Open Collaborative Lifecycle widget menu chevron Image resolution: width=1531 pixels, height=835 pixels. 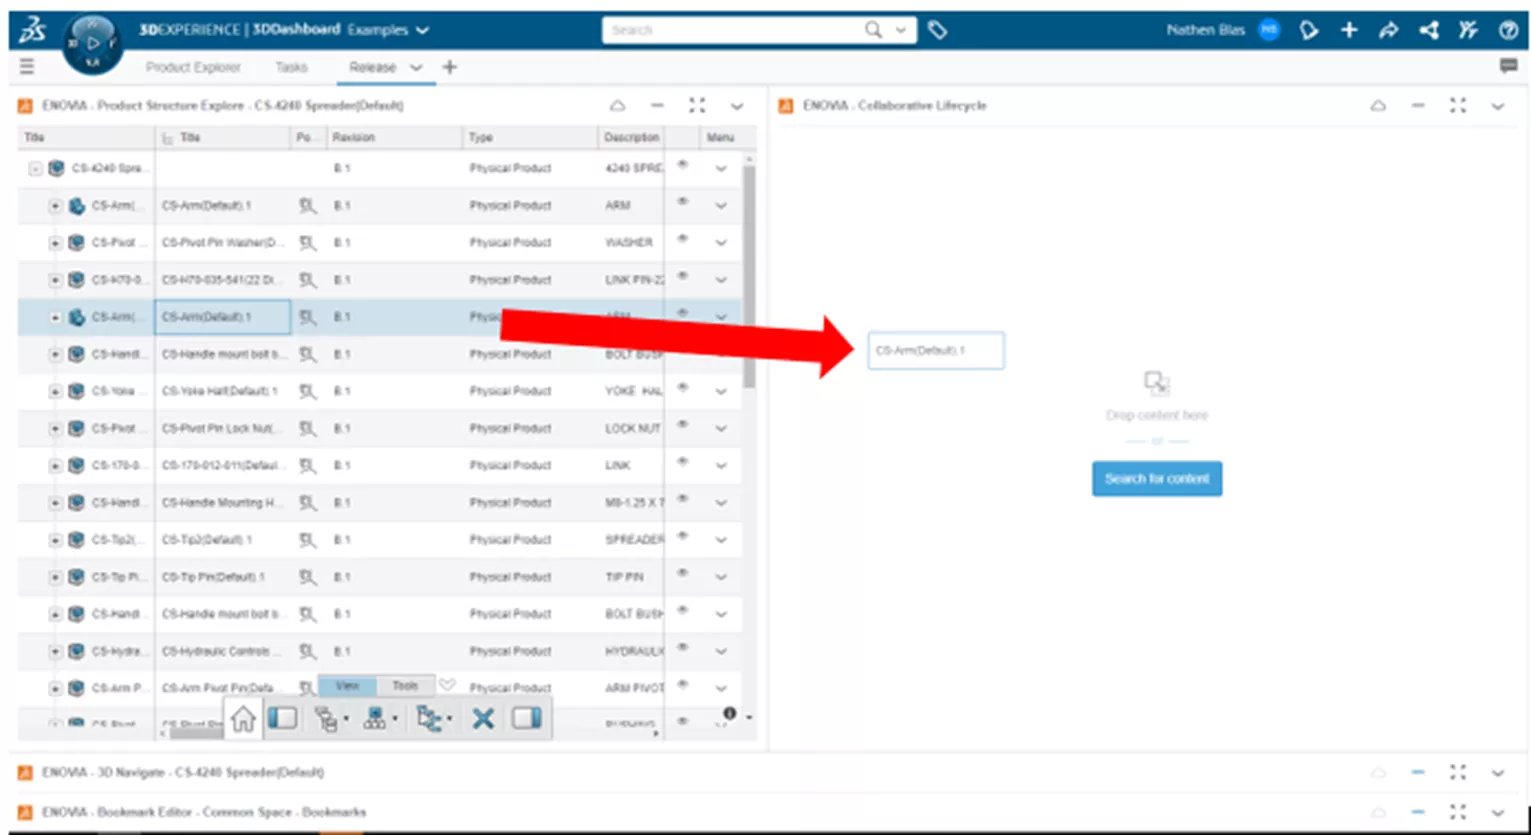click(x=1497, y=105)
